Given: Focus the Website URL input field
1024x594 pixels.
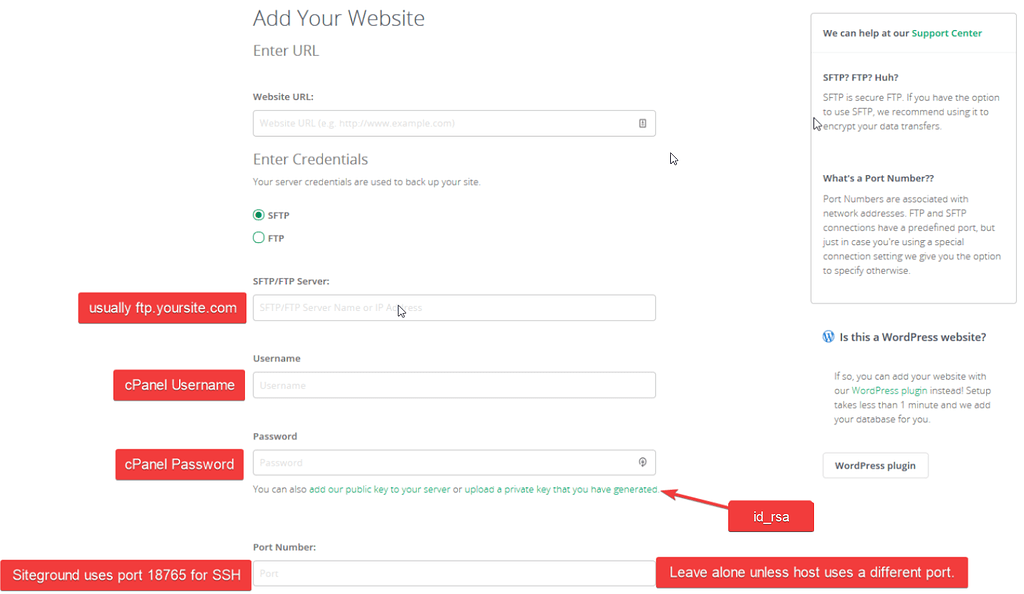Looking at the screenshot, I should pos(454,123).
